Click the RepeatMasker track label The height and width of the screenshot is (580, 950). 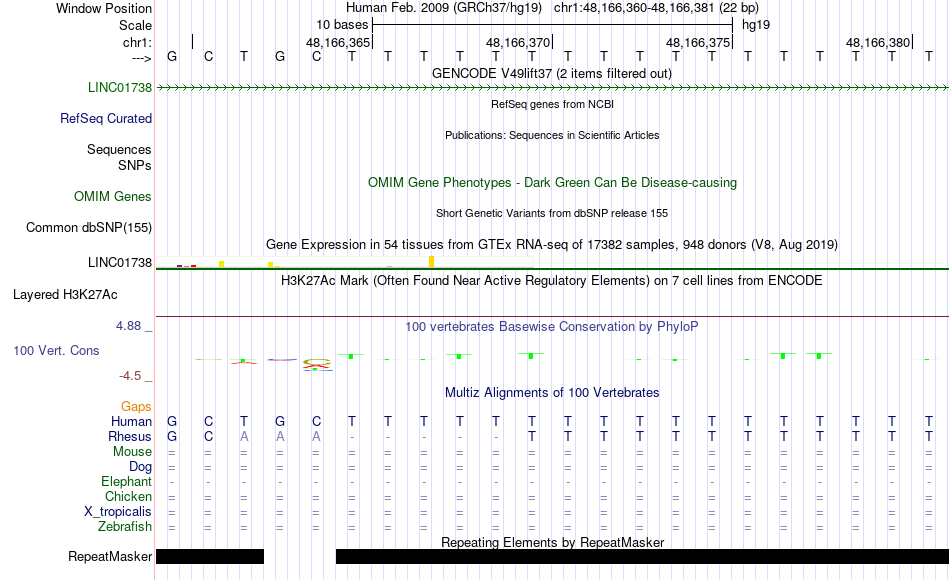click(x=110, y=556)
